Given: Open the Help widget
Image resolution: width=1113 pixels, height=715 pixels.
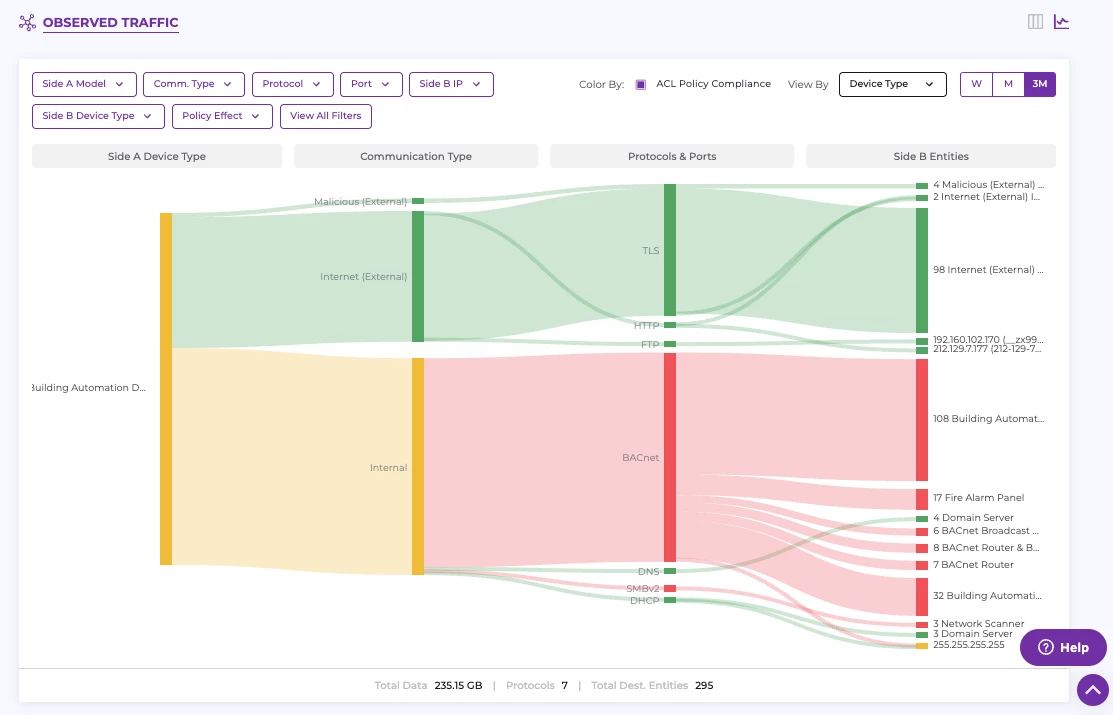Looking at the screenshot, I should [1063, 647].
